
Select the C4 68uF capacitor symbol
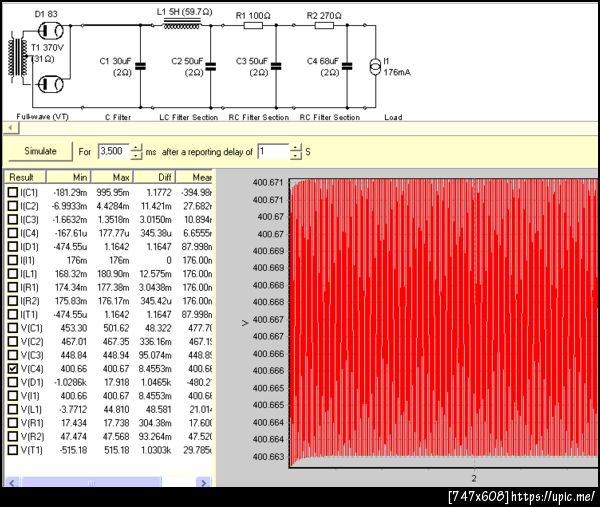pos(347,66)
